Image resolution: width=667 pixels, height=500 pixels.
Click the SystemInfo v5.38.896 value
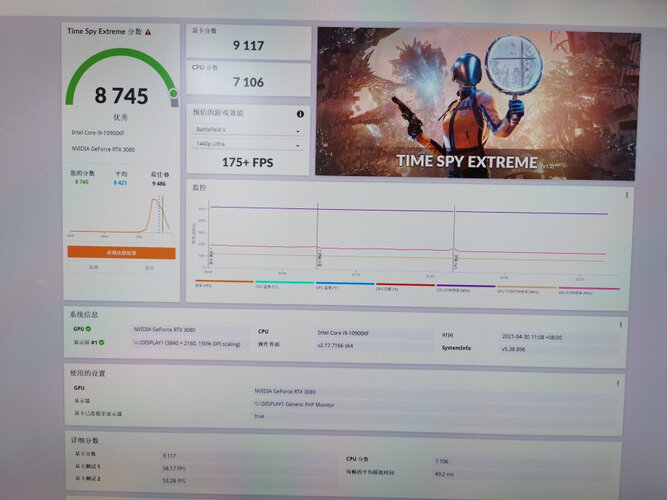[513, 349]
